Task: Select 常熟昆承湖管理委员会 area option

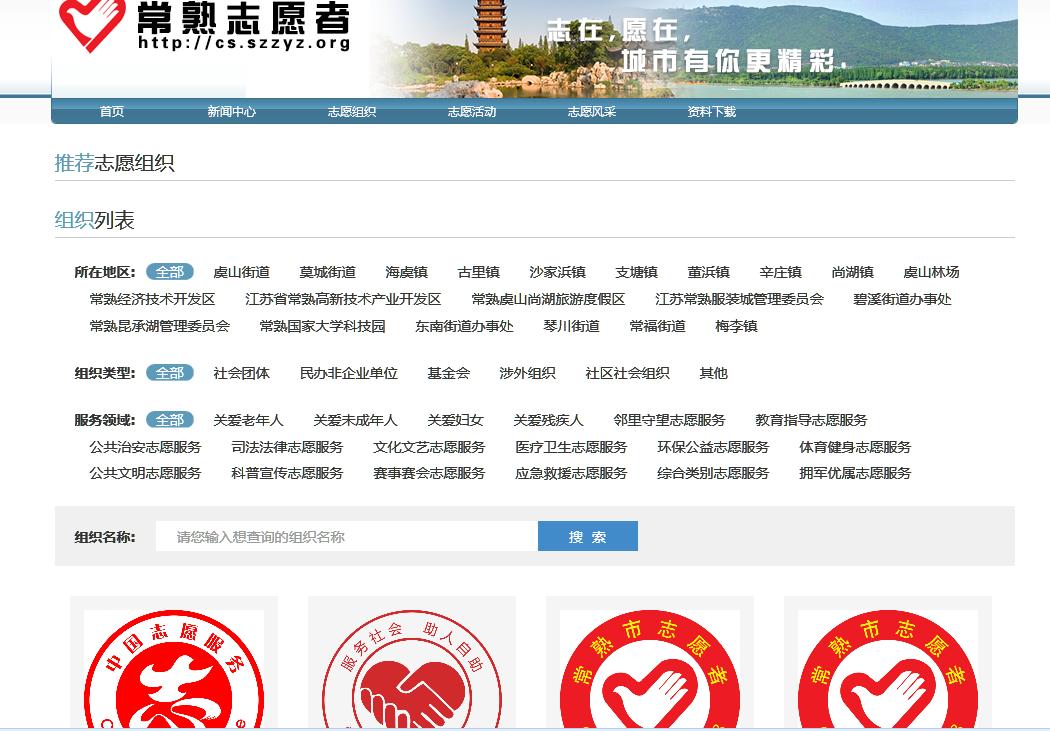Action: pyautogui.click(x=159, y=326)
